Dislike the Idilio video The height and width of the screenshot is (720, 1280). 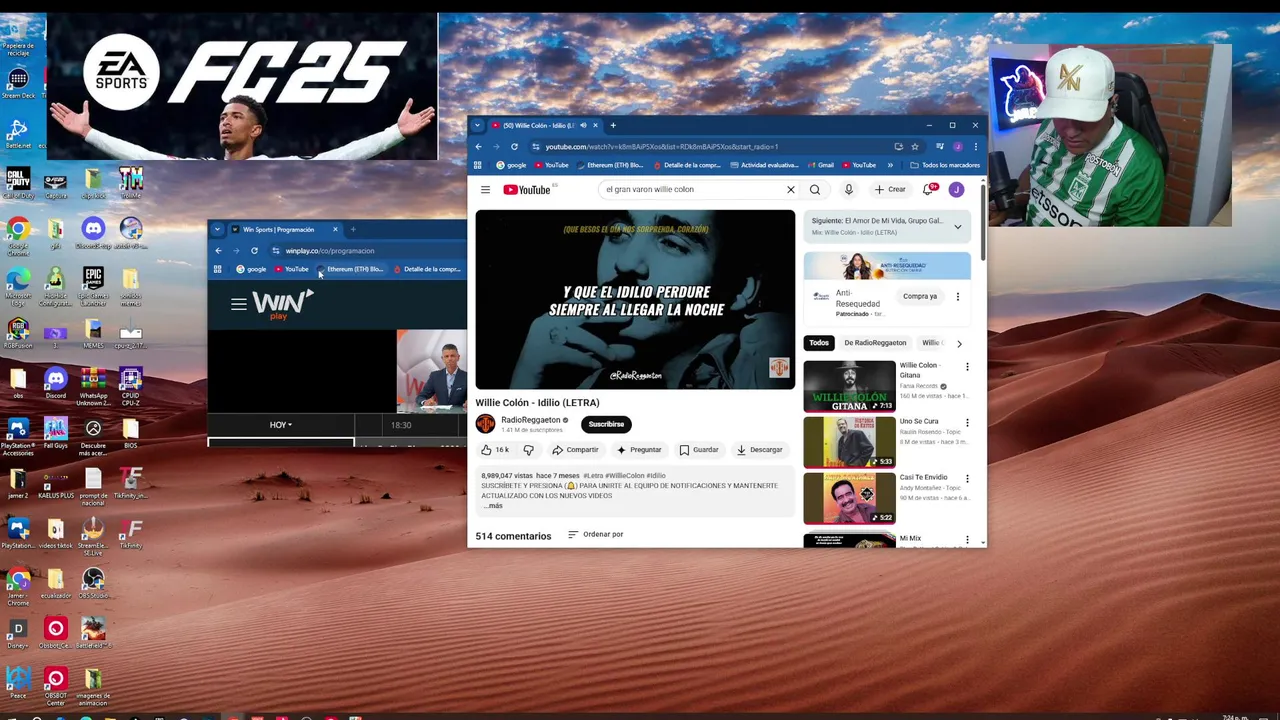point(529,450)
